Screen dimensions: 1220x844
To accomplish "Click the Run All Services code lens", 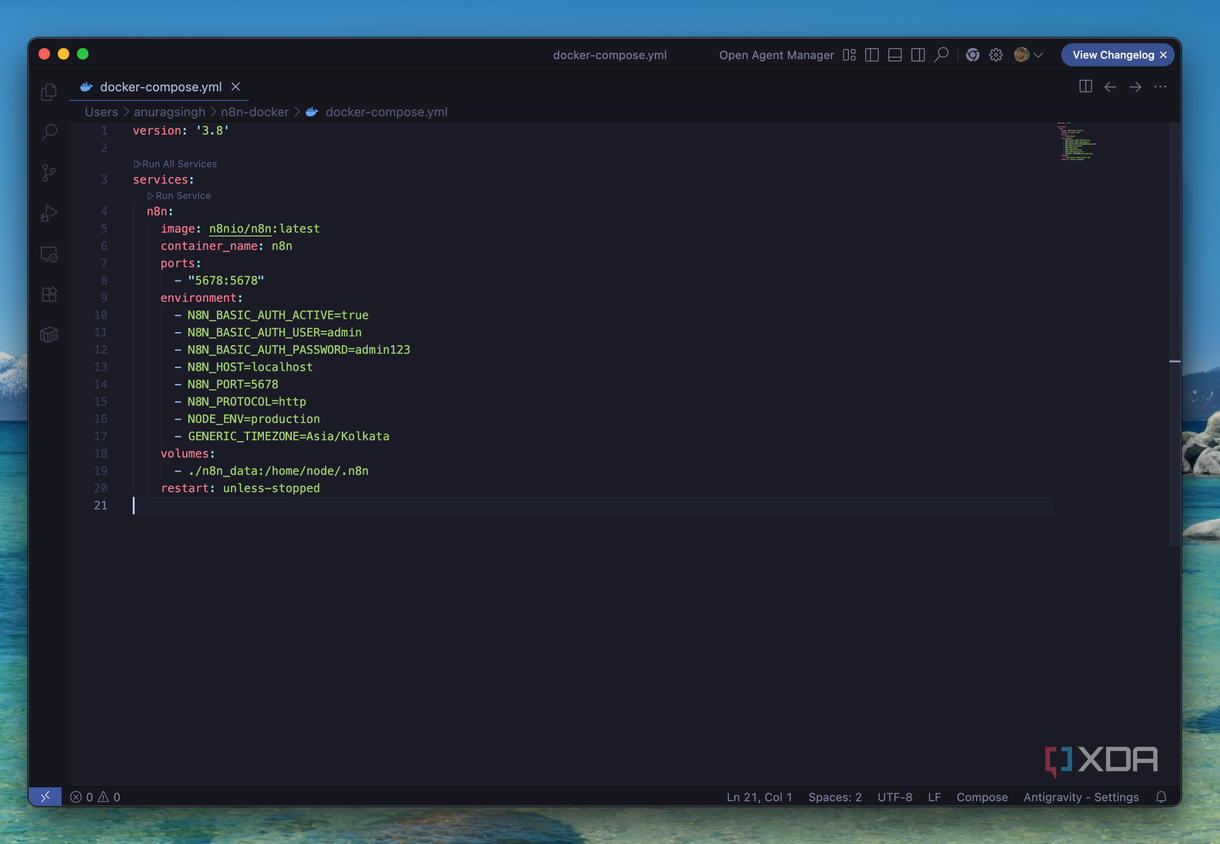I will click(175, 164).
